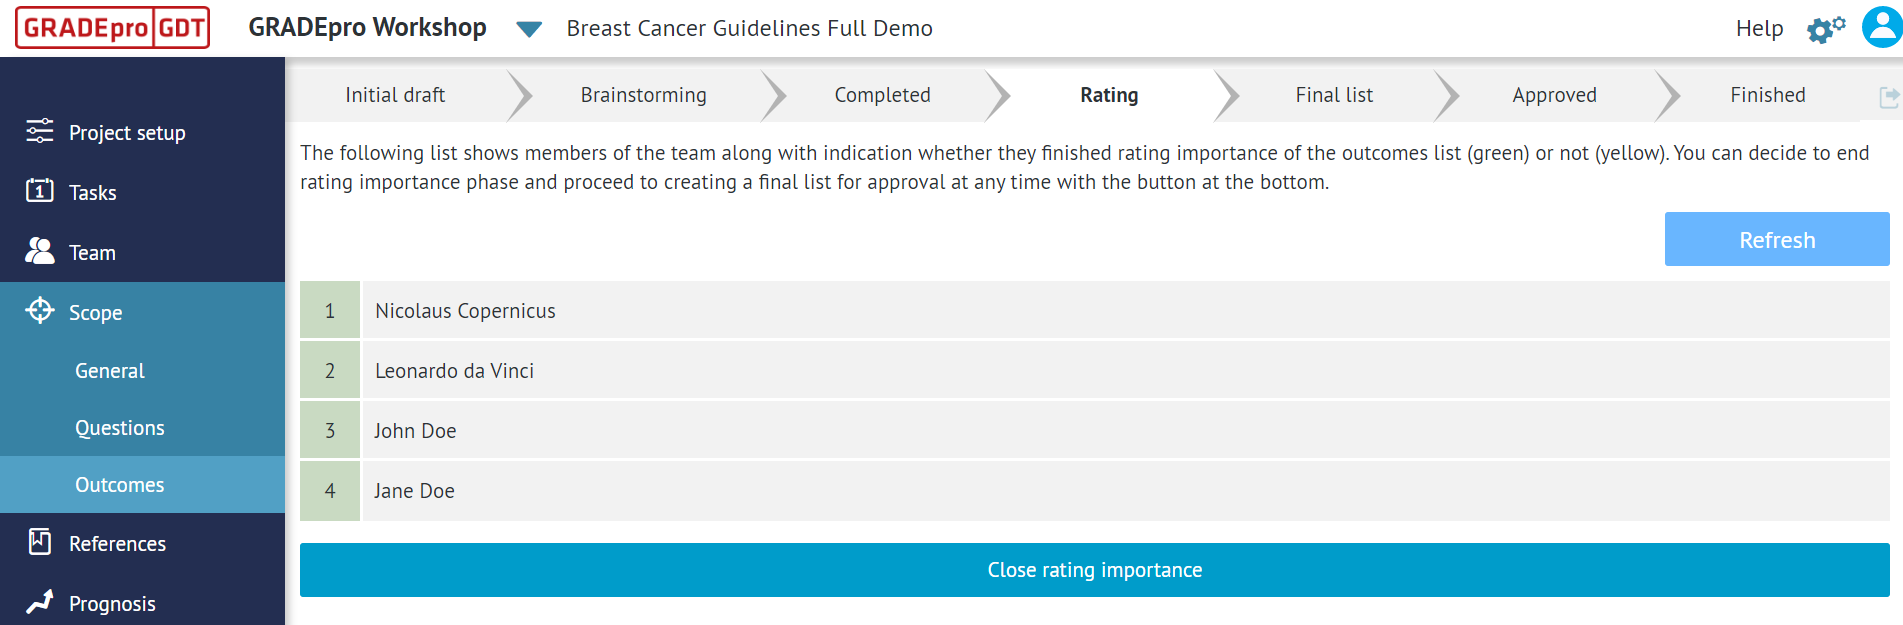Click Close rating importance

[1094, 570]
